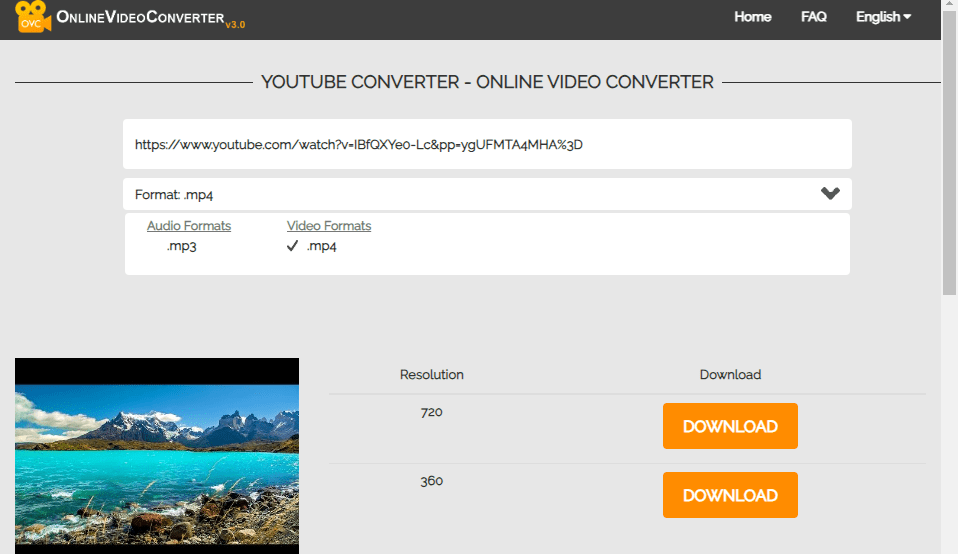Click the down chevron icon in format bar

[830, 194]
